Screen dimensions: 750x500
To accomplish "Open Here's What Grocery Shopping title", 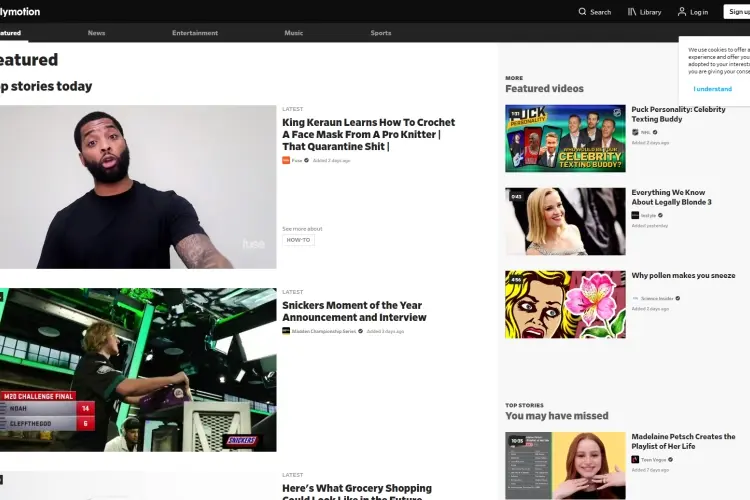I will pos(357,491).
